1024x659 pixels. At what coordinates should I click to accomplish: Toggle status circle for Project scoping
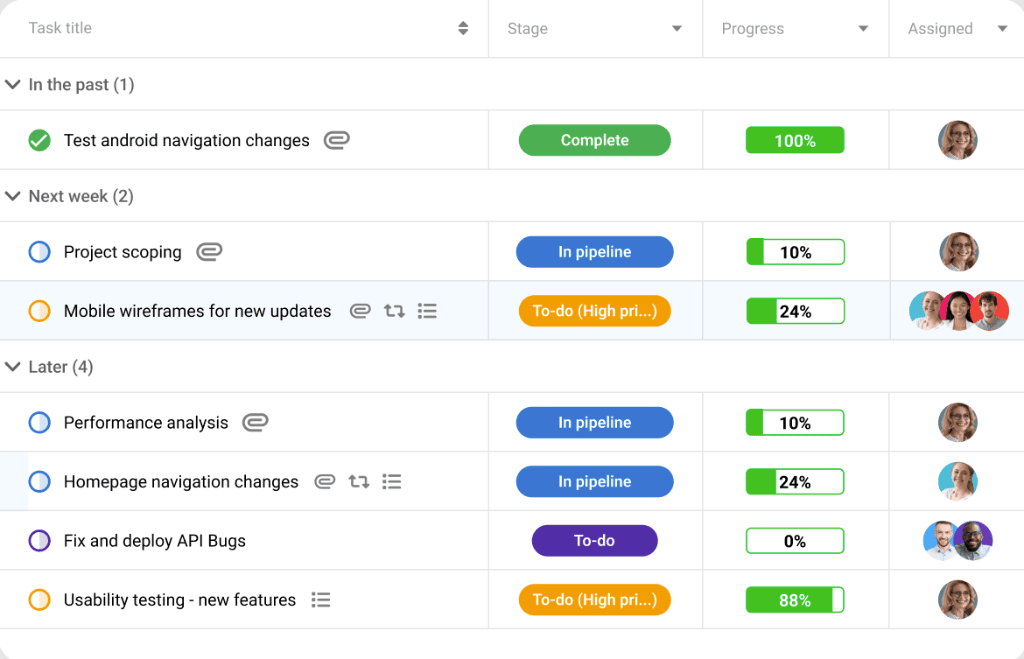pyautogui.click(x=40, y=252)
